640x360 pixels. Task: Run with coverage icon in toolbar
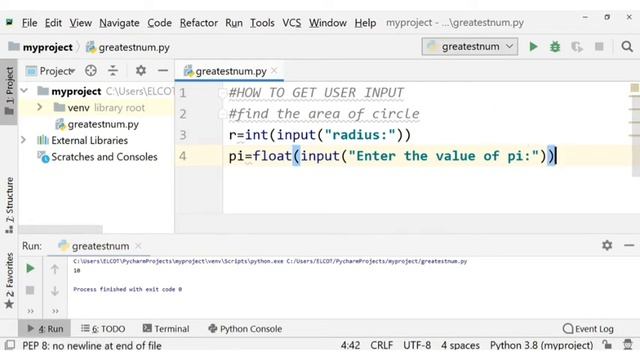[577, 47]
